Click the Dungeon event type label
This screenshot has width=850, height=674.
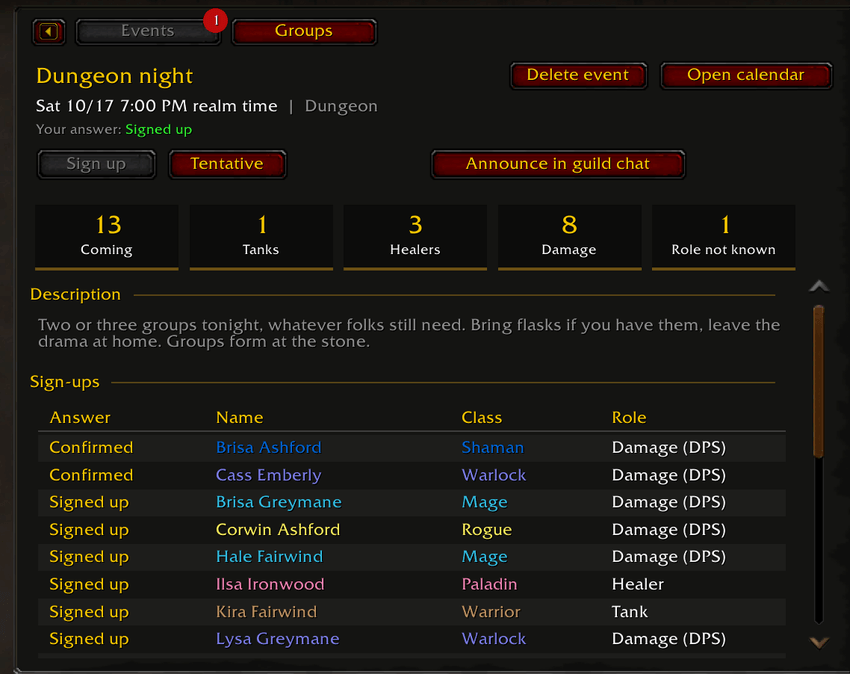coord(341,106)
